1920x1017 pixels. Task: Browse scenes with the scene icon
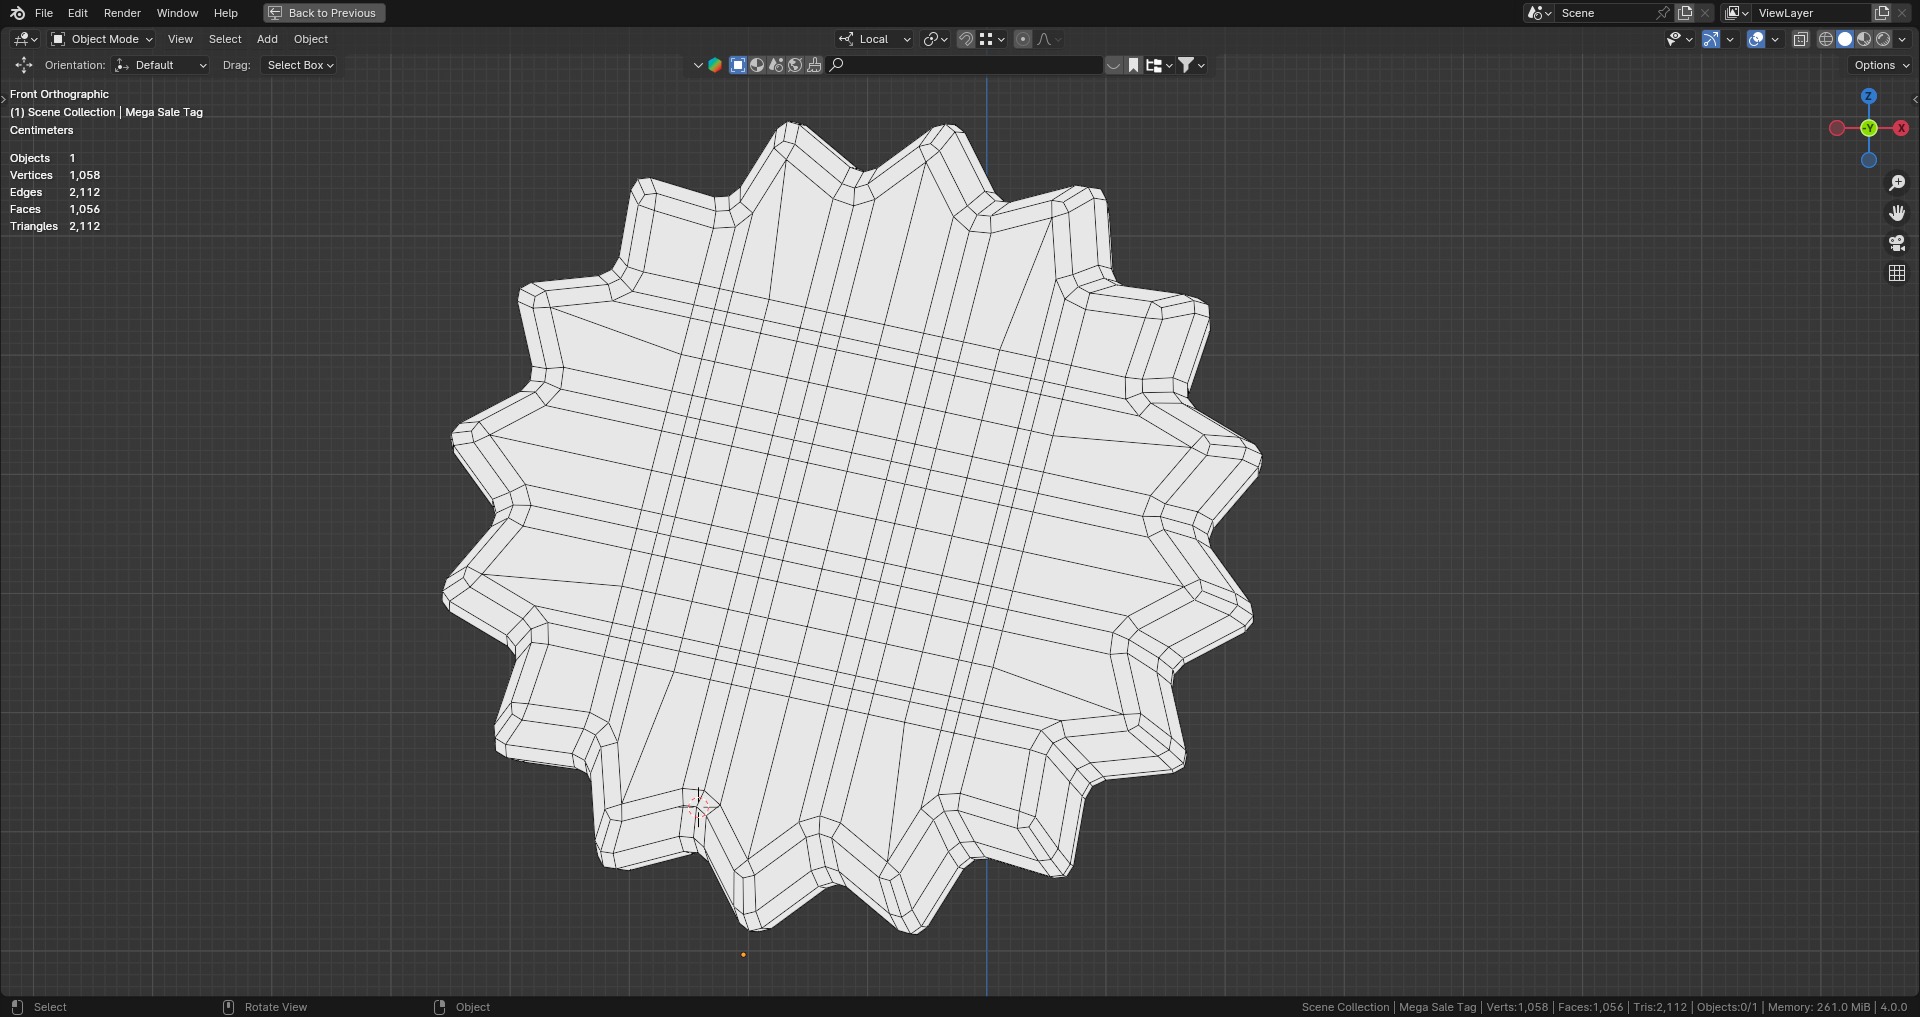pyautogui.click(x=1539, y=13)
